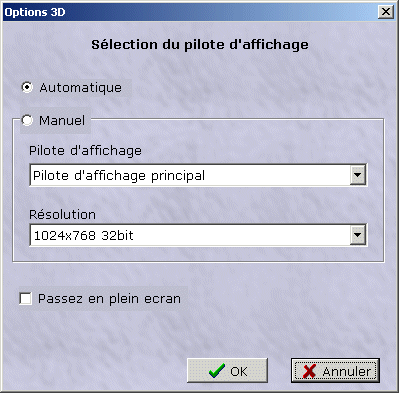
Task: Click the 1024x768 32bit combo box field
Action: pos(198,235)
